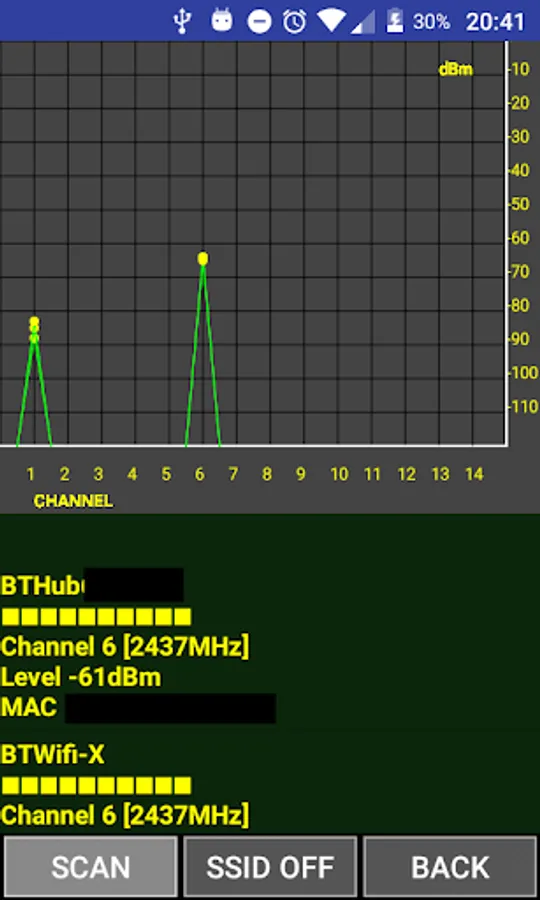The width and height of the screenshot is (540, 900).
Task: Select the topmost yellow marker on channel 1
Action: [x=34, y=321]
